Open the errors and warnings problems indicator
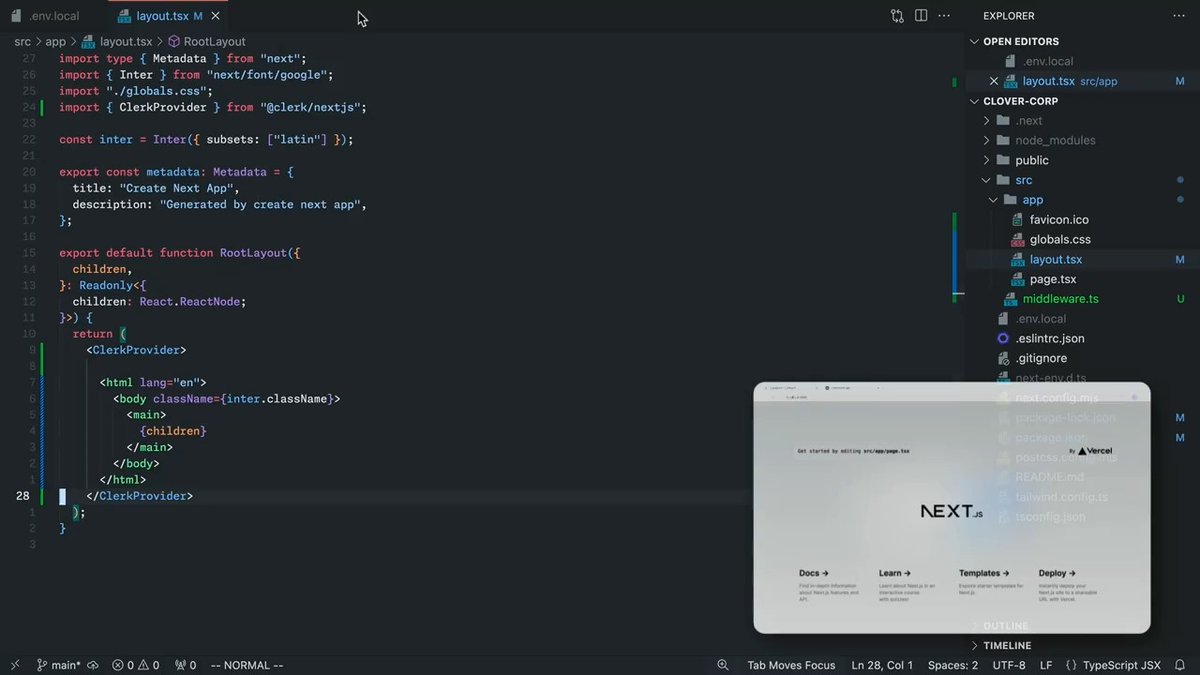 point(136,665)
